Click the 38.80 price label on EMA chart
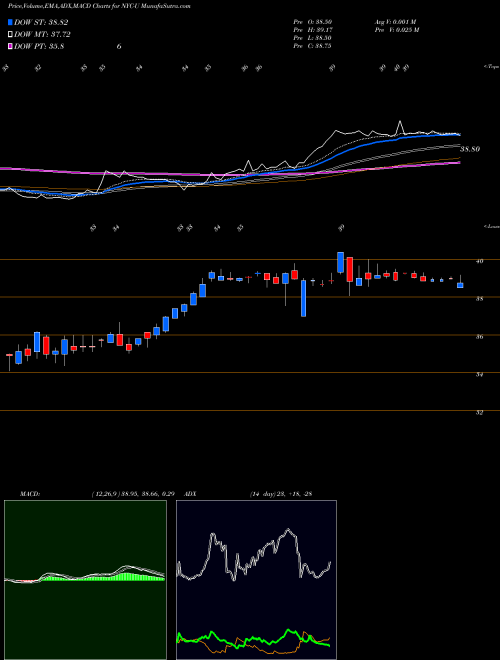Screen dimensions: 500x660 click(x=471, y=149)
